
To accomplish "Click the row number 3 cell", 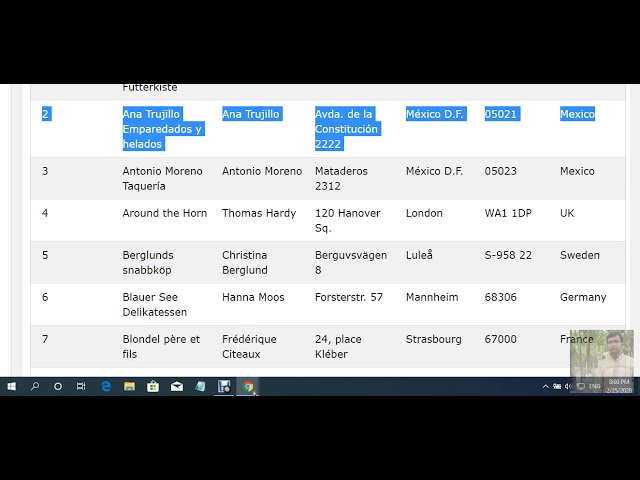I will pos(45,171).
